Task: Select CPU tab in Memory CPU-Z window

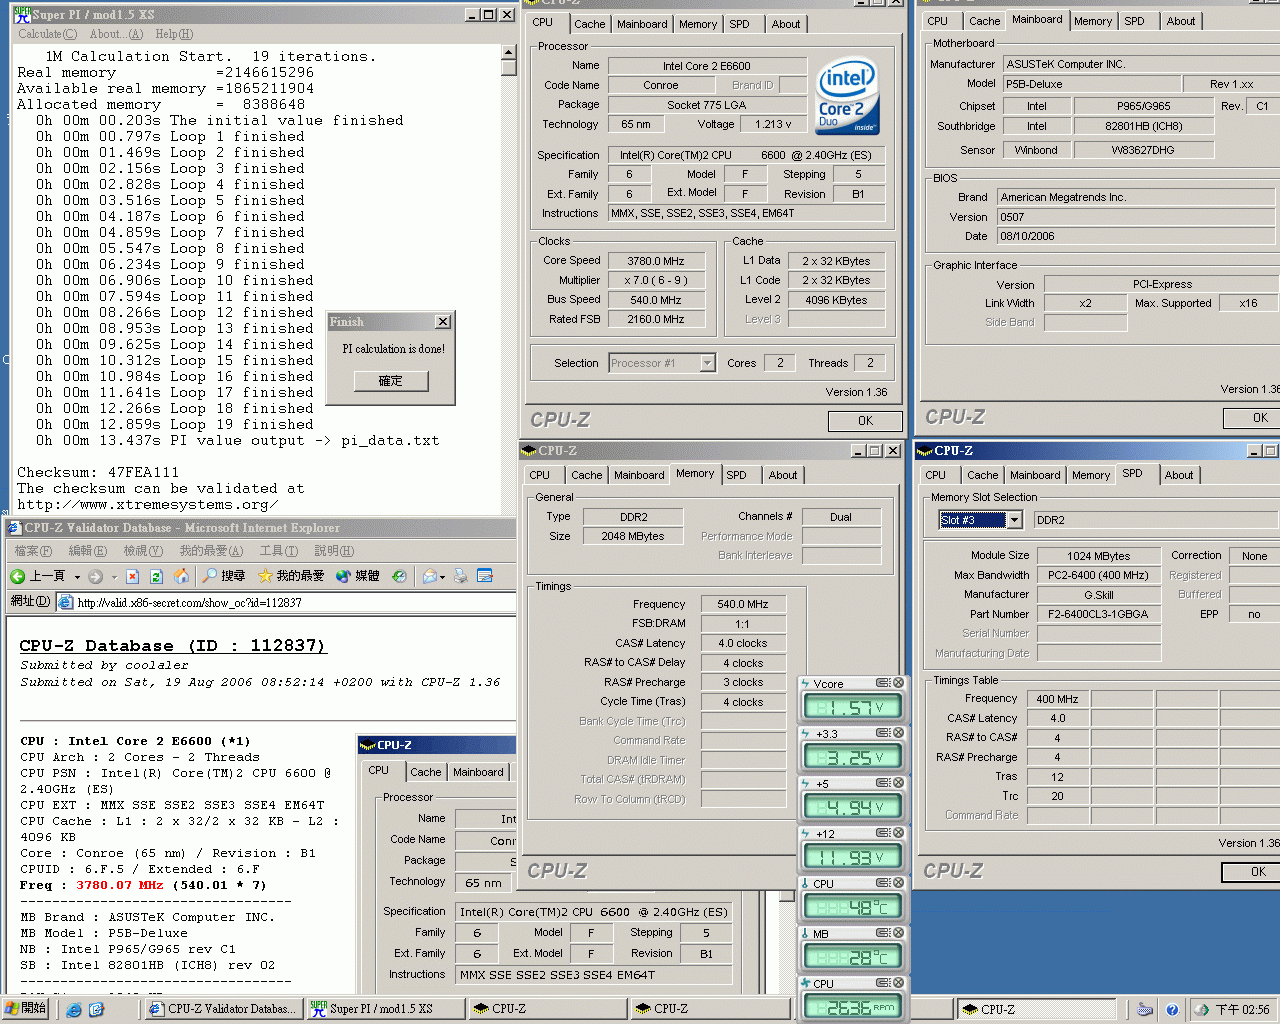Action: [x=540, y=475]
